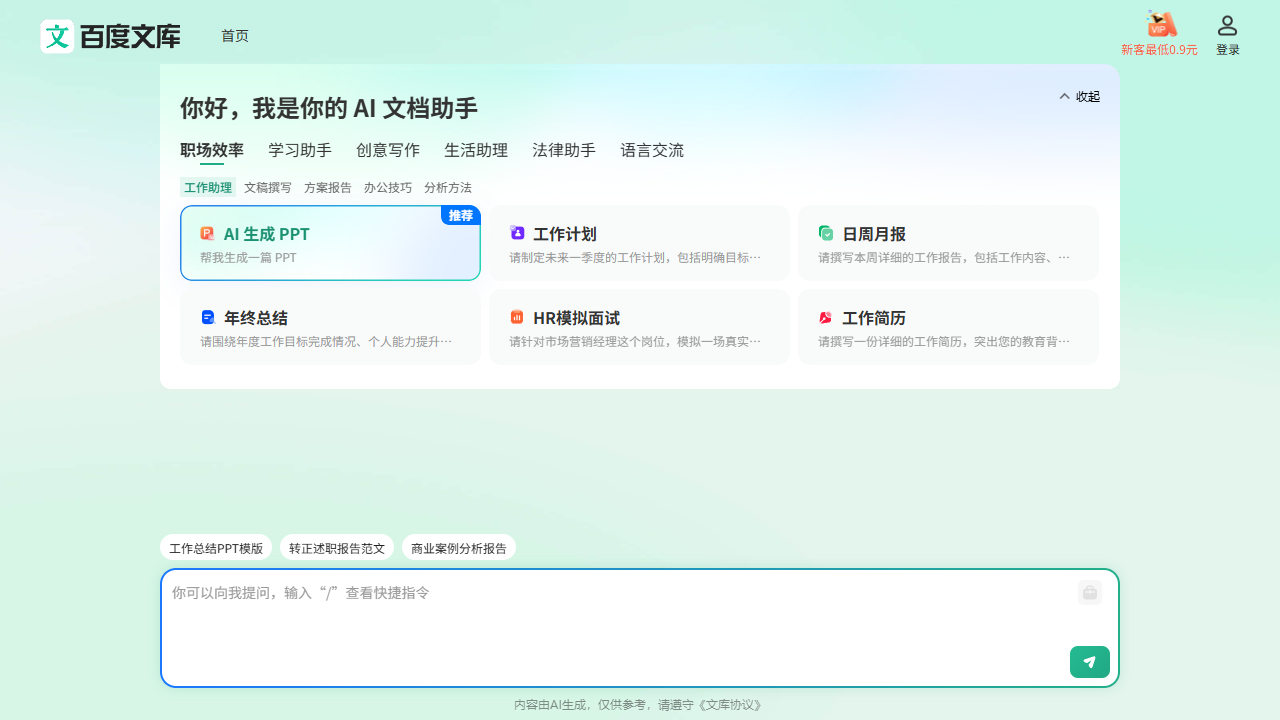Viewport: 1280px width, 720px height.
Task: Click the 工作简历 card icon
Action: [826, 318]
